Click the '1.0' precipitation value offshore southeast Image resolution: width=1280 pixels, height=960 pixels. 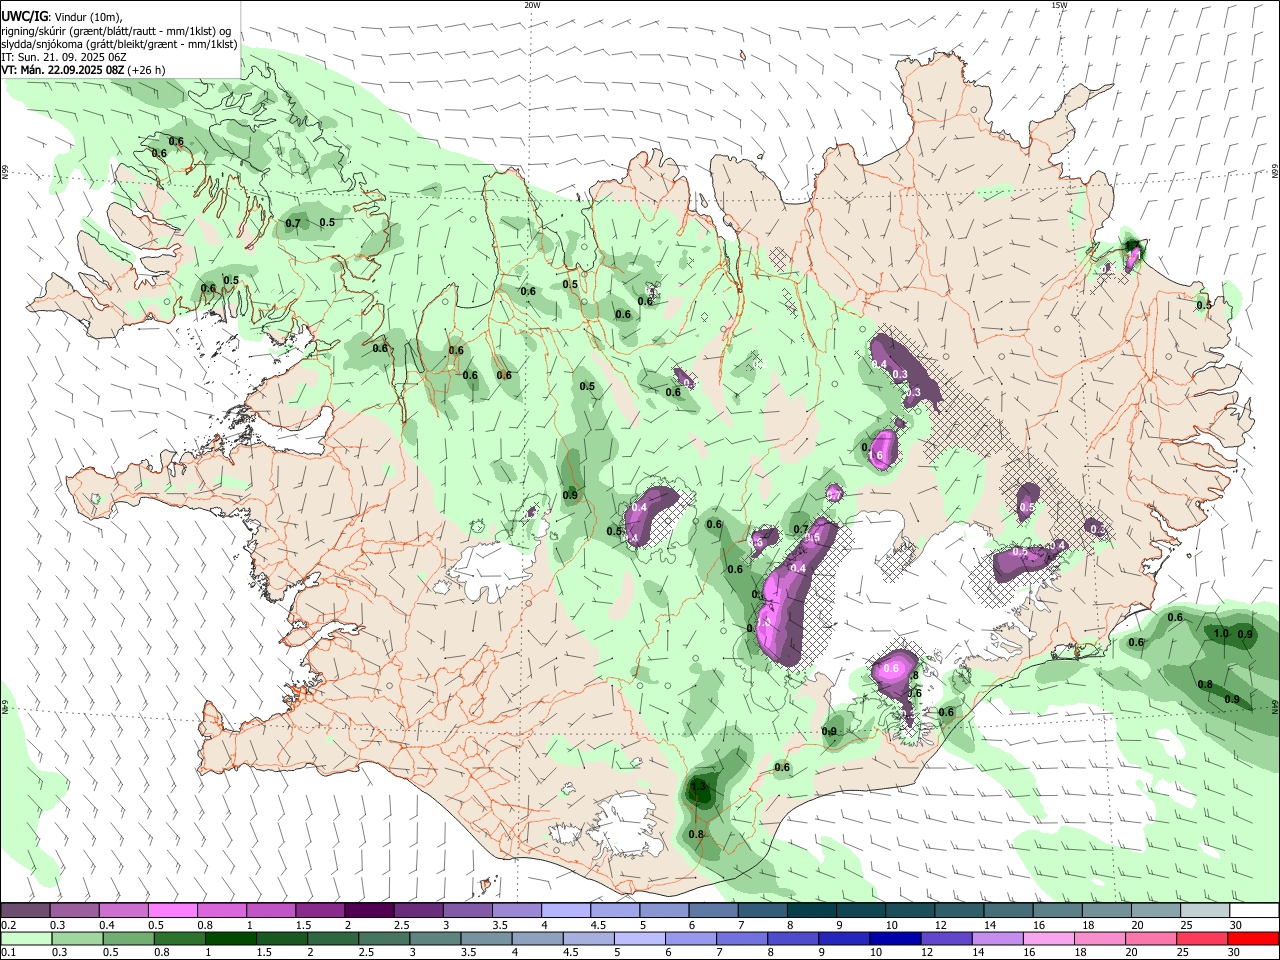coord(1221,633)
